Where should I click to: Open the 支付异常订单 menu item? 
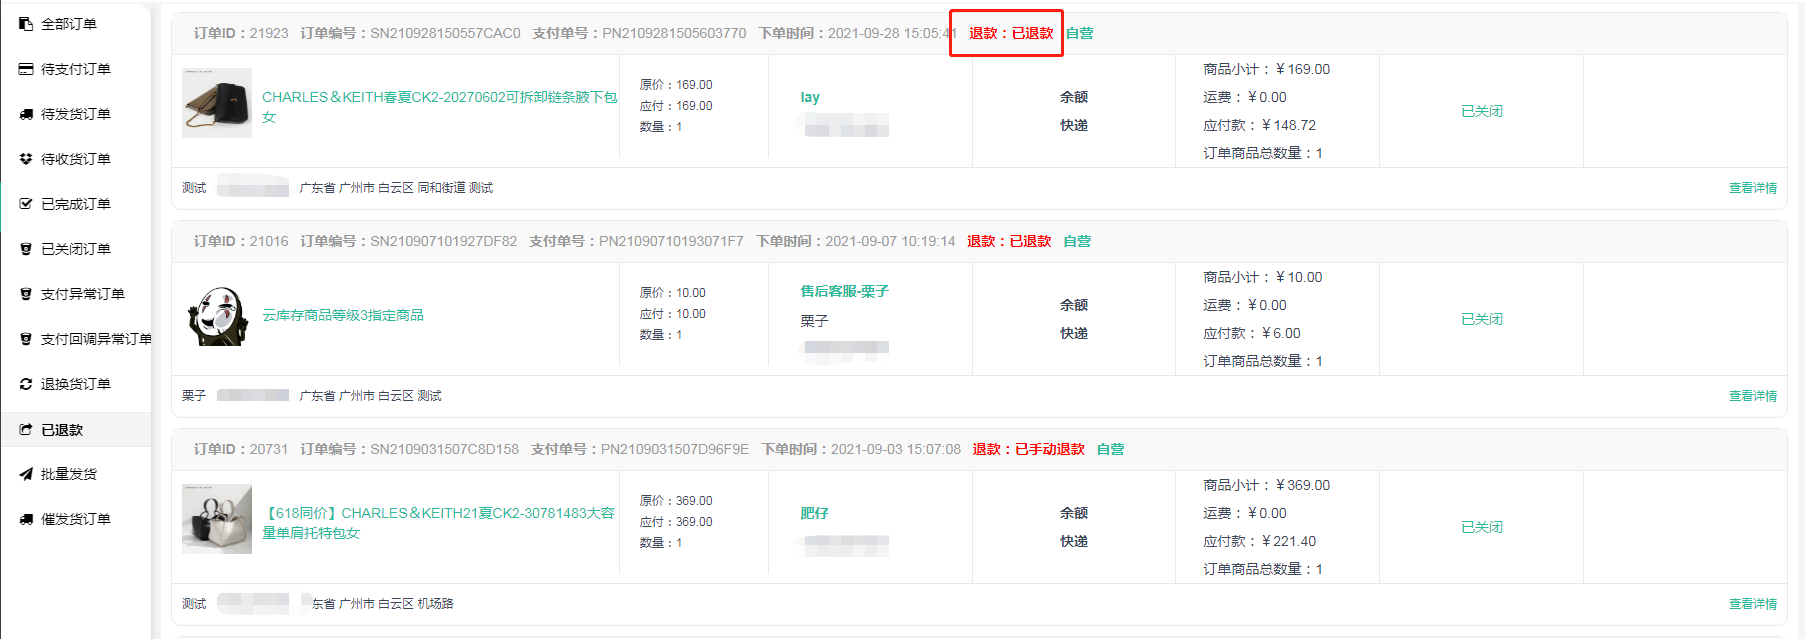(82, 294)
